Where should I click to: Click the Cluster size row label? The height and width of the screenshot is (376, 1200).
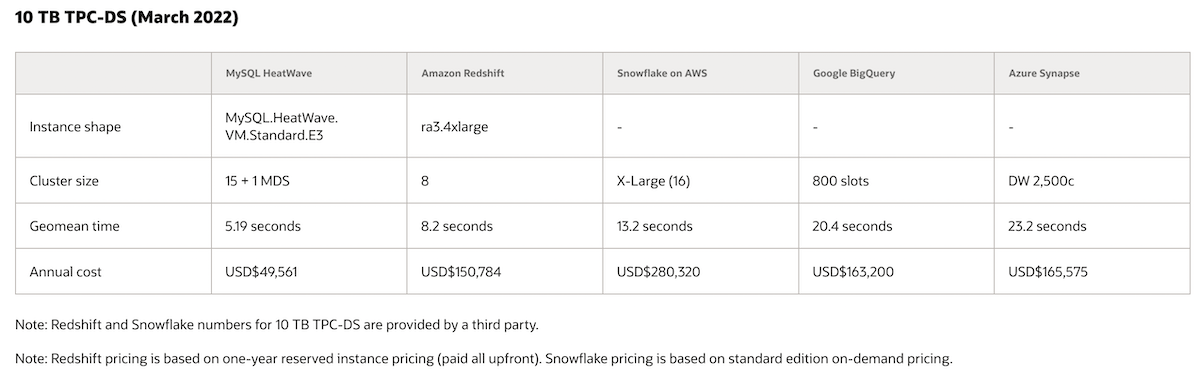click(x=64, y=181)
